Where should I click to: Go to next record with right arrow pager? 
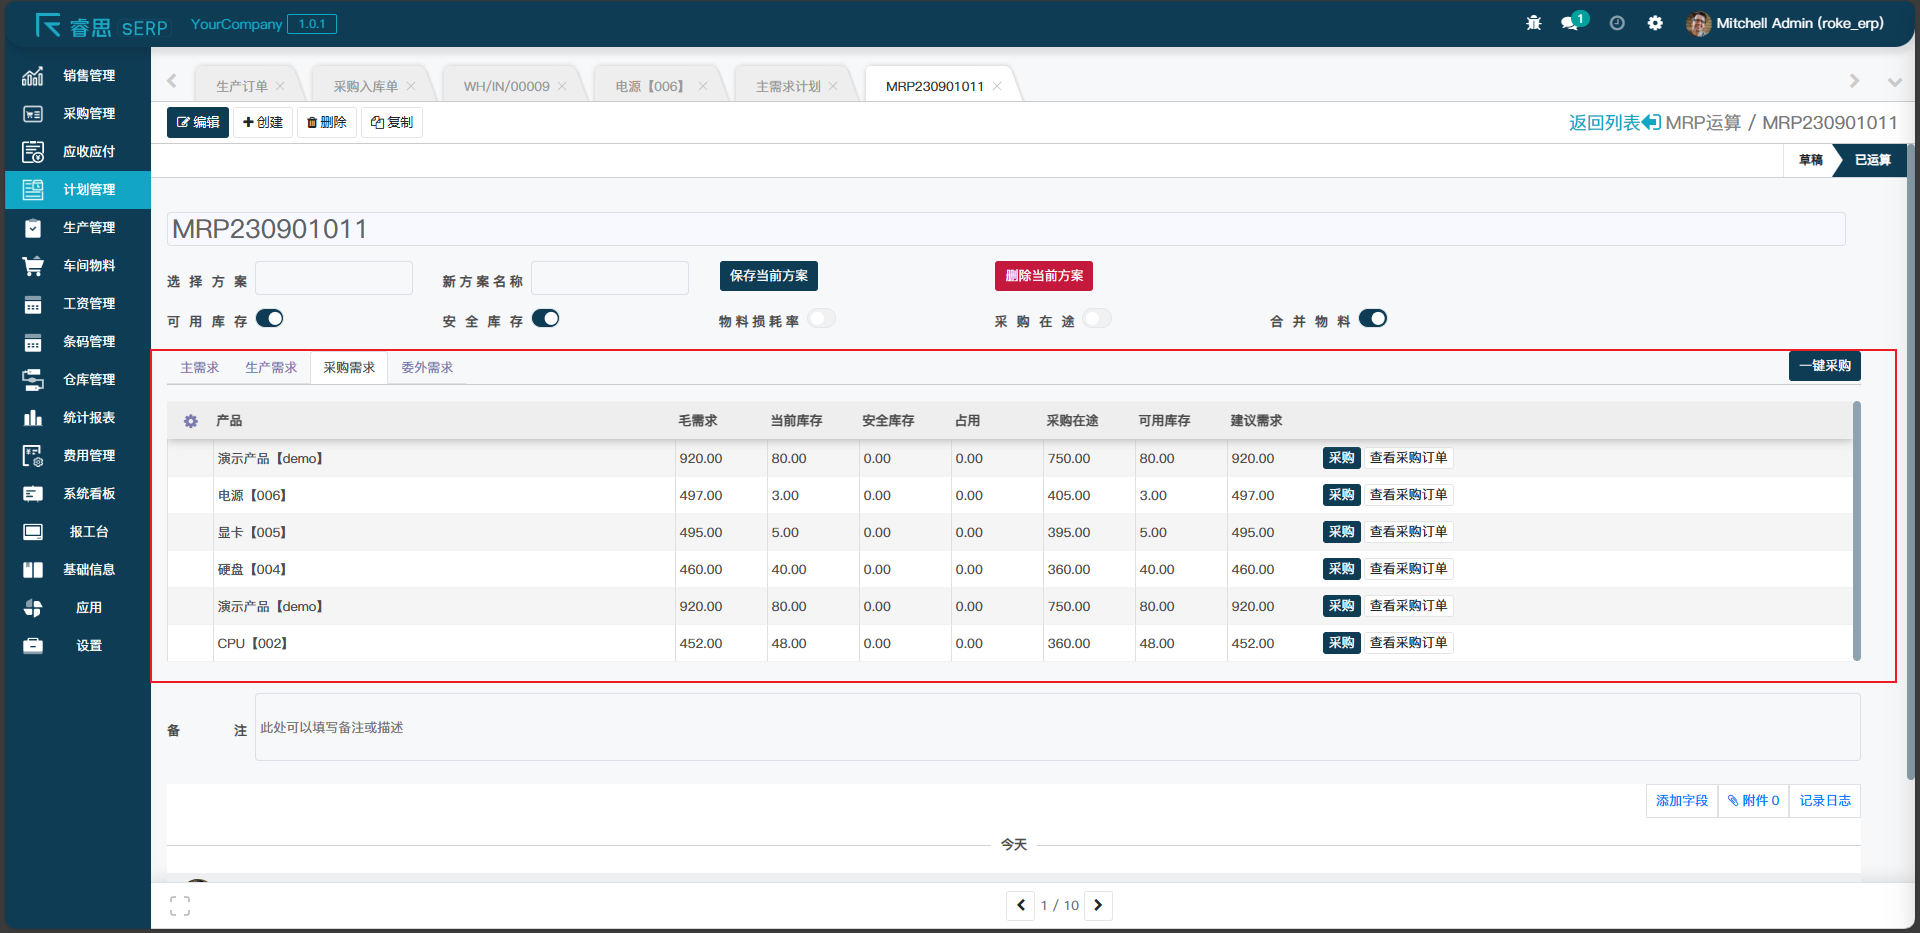[1098, 905]
